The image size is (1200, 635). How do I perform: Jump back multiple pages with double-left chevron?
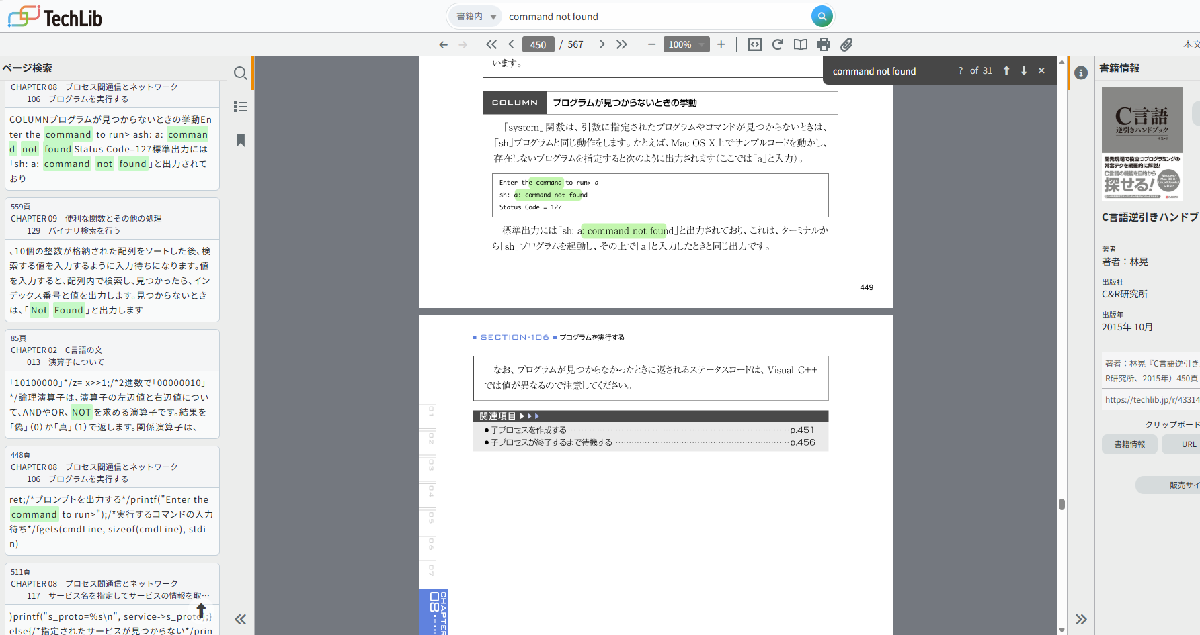click(492, 45)
